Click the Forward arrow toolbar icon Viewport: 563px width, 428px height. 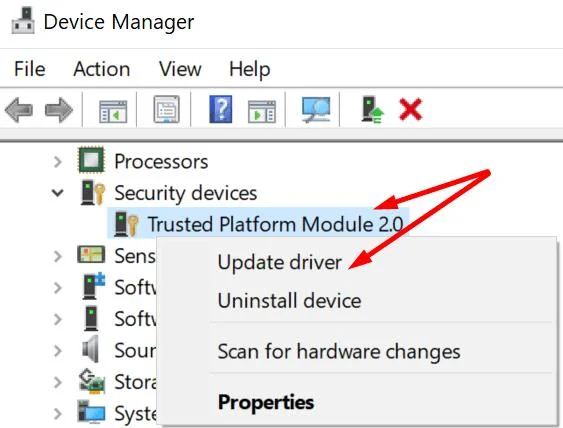pyautogui.click(x=59, y=110)
